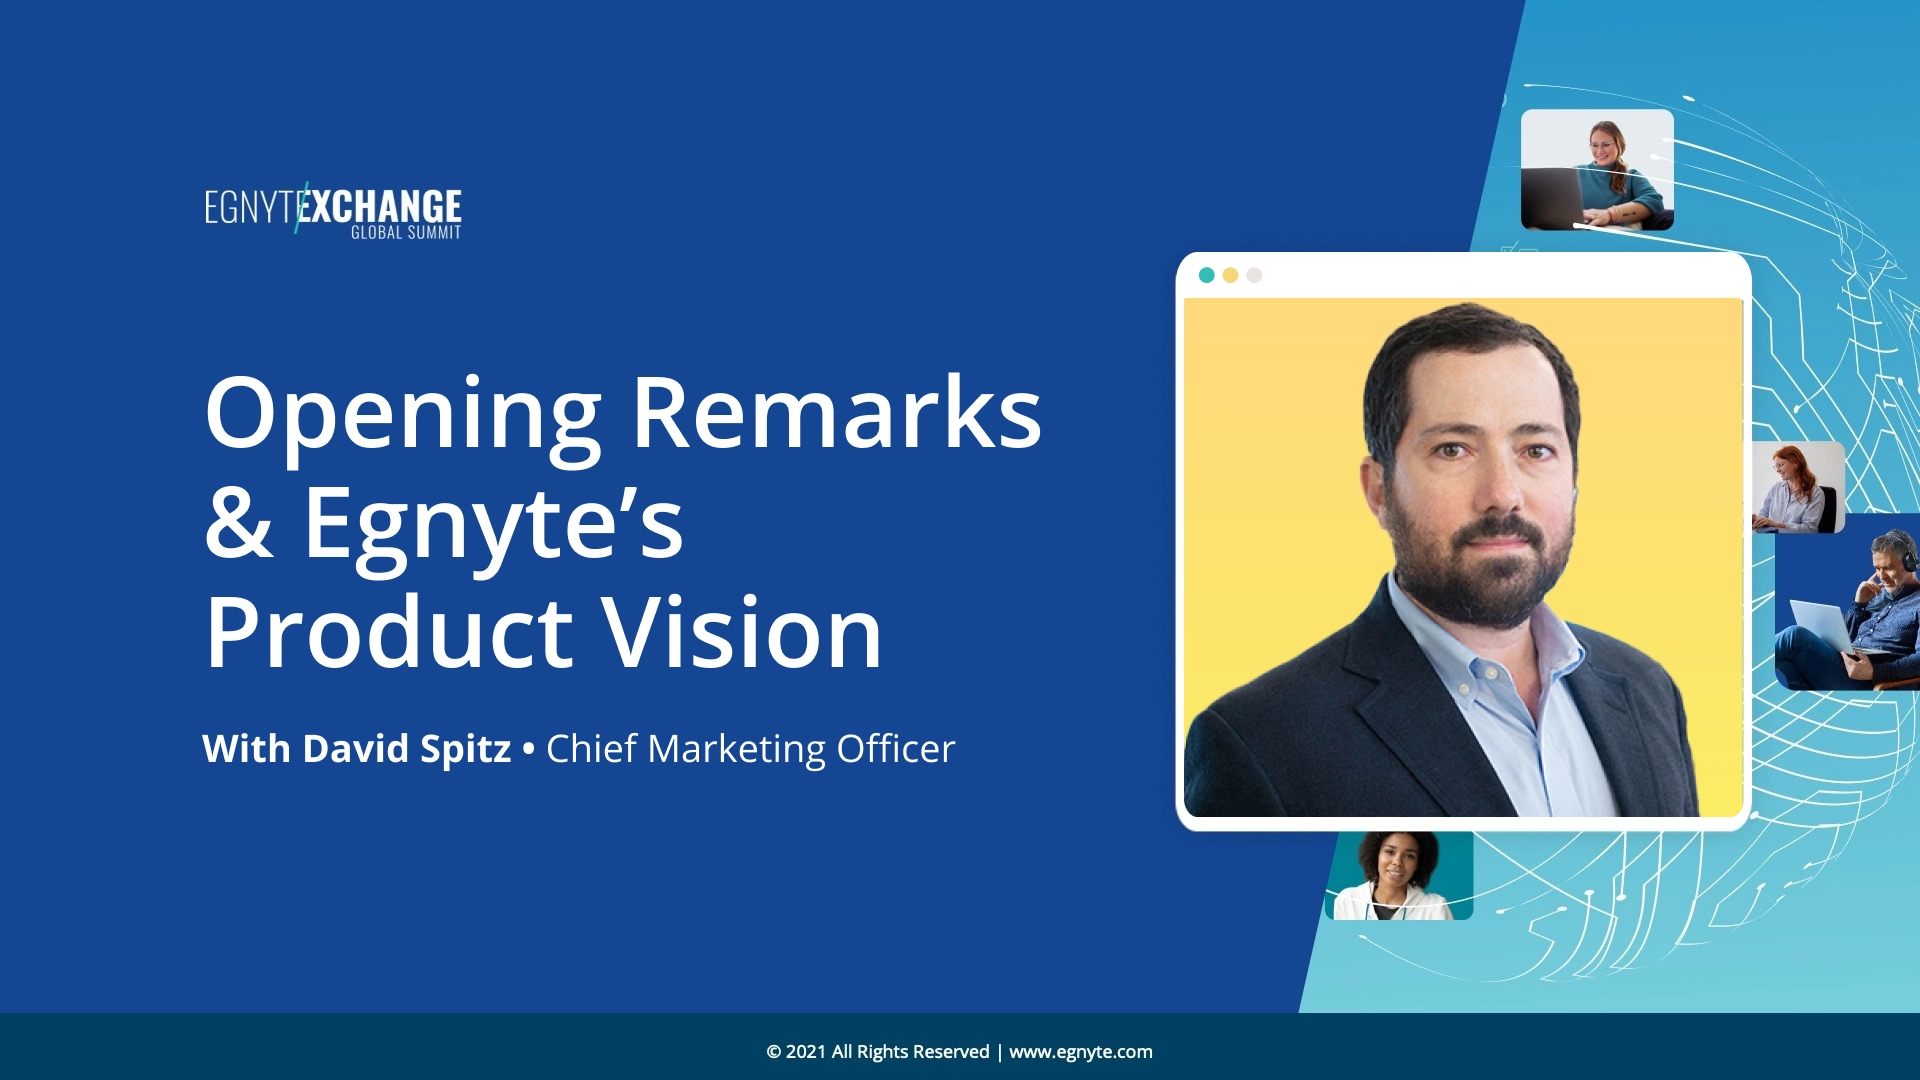Screen dimensions: 1920x1080
Task: Select the red-haired woman thumbnail
Action: (1797, 487)
